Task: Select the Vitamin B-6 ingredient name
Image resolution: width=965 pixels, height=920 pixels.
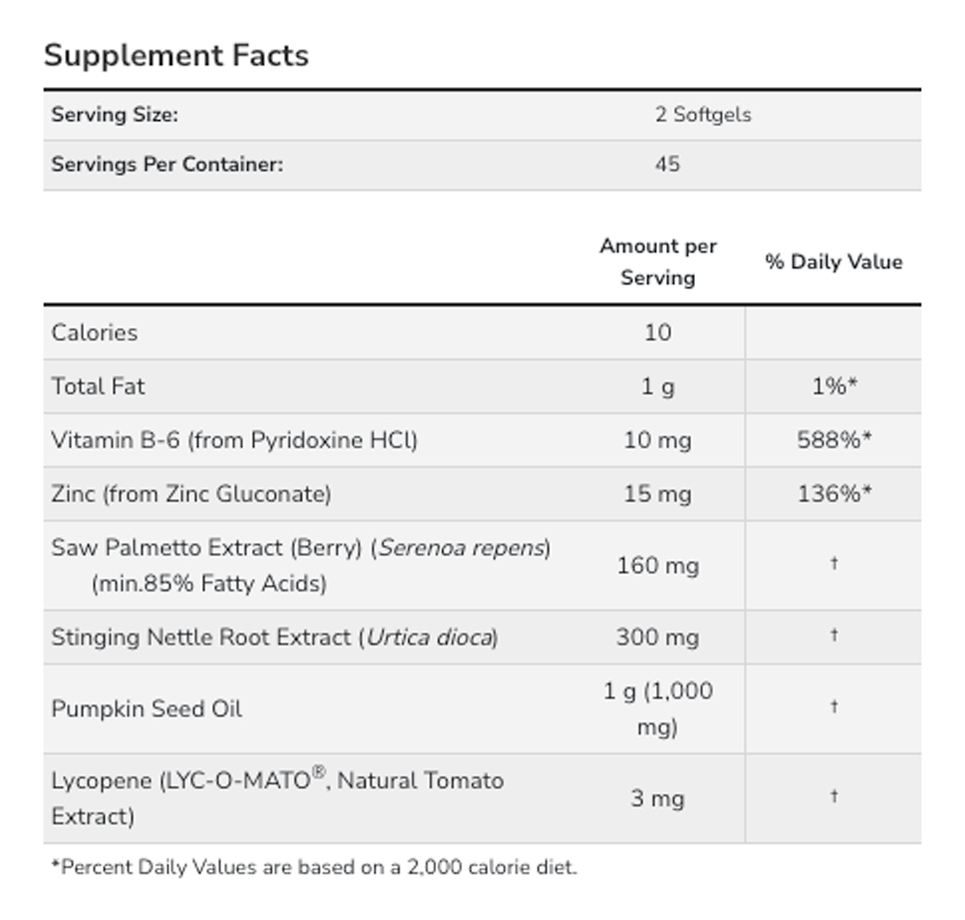Action: [234, 440]
